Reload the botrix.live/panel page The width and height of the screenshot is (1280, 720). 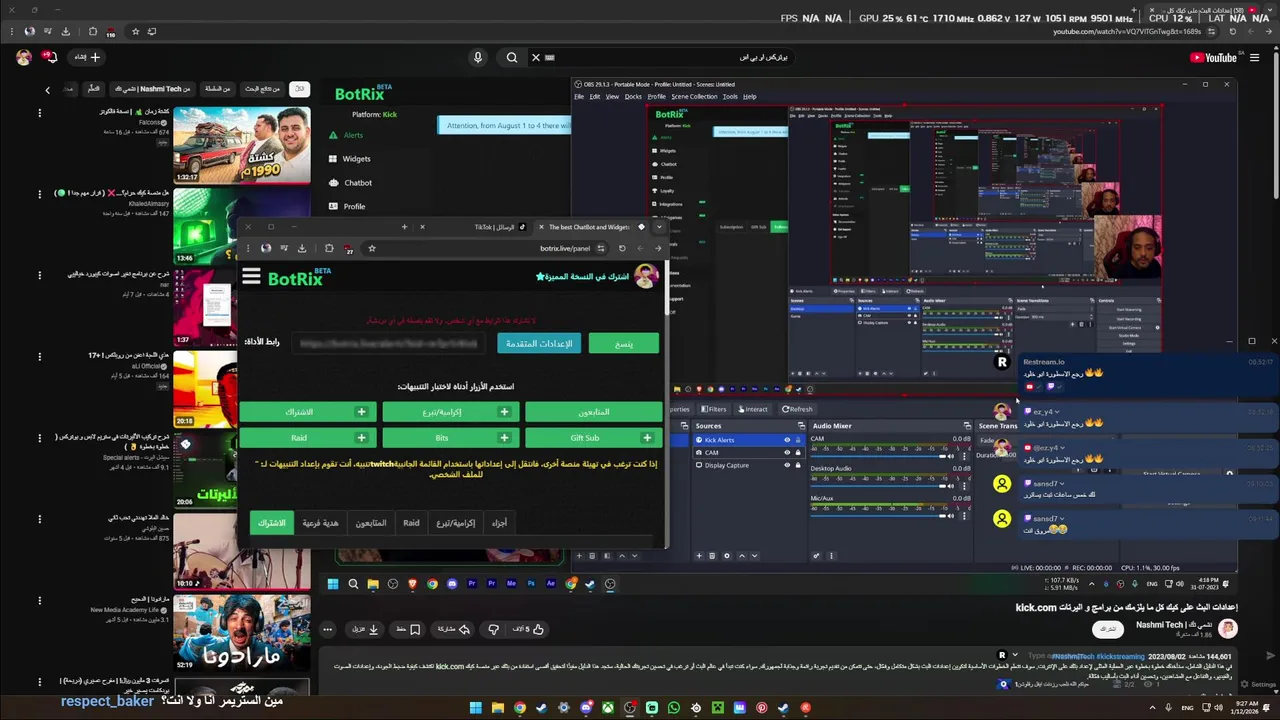[622, 248]
